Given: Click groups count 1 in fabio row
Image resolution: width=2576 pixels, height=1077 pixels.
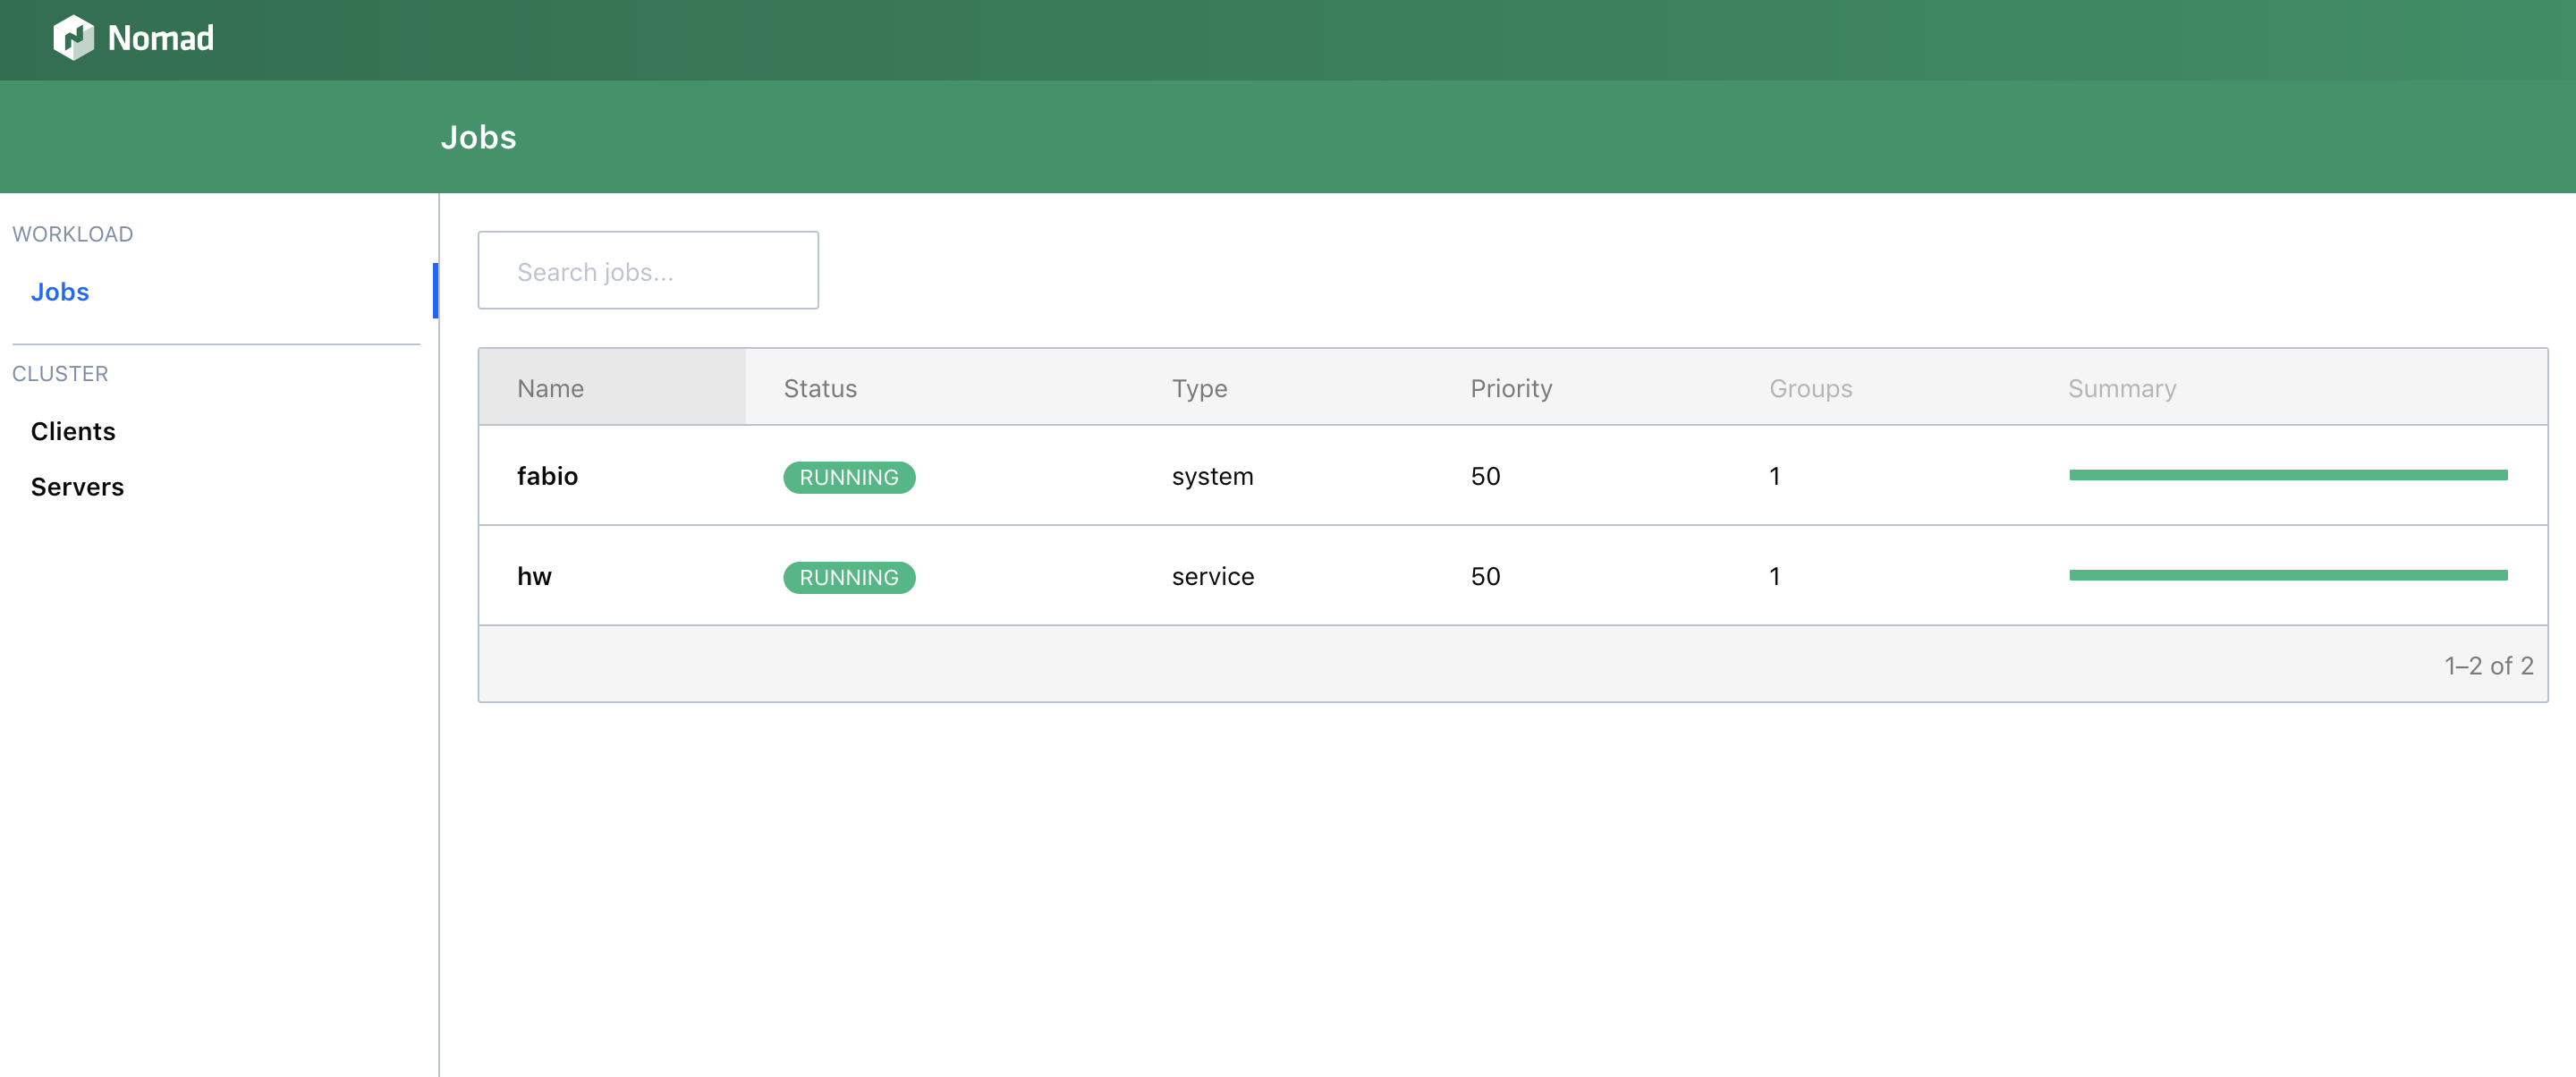Looking at the screenshot, I should [1774, 476].
